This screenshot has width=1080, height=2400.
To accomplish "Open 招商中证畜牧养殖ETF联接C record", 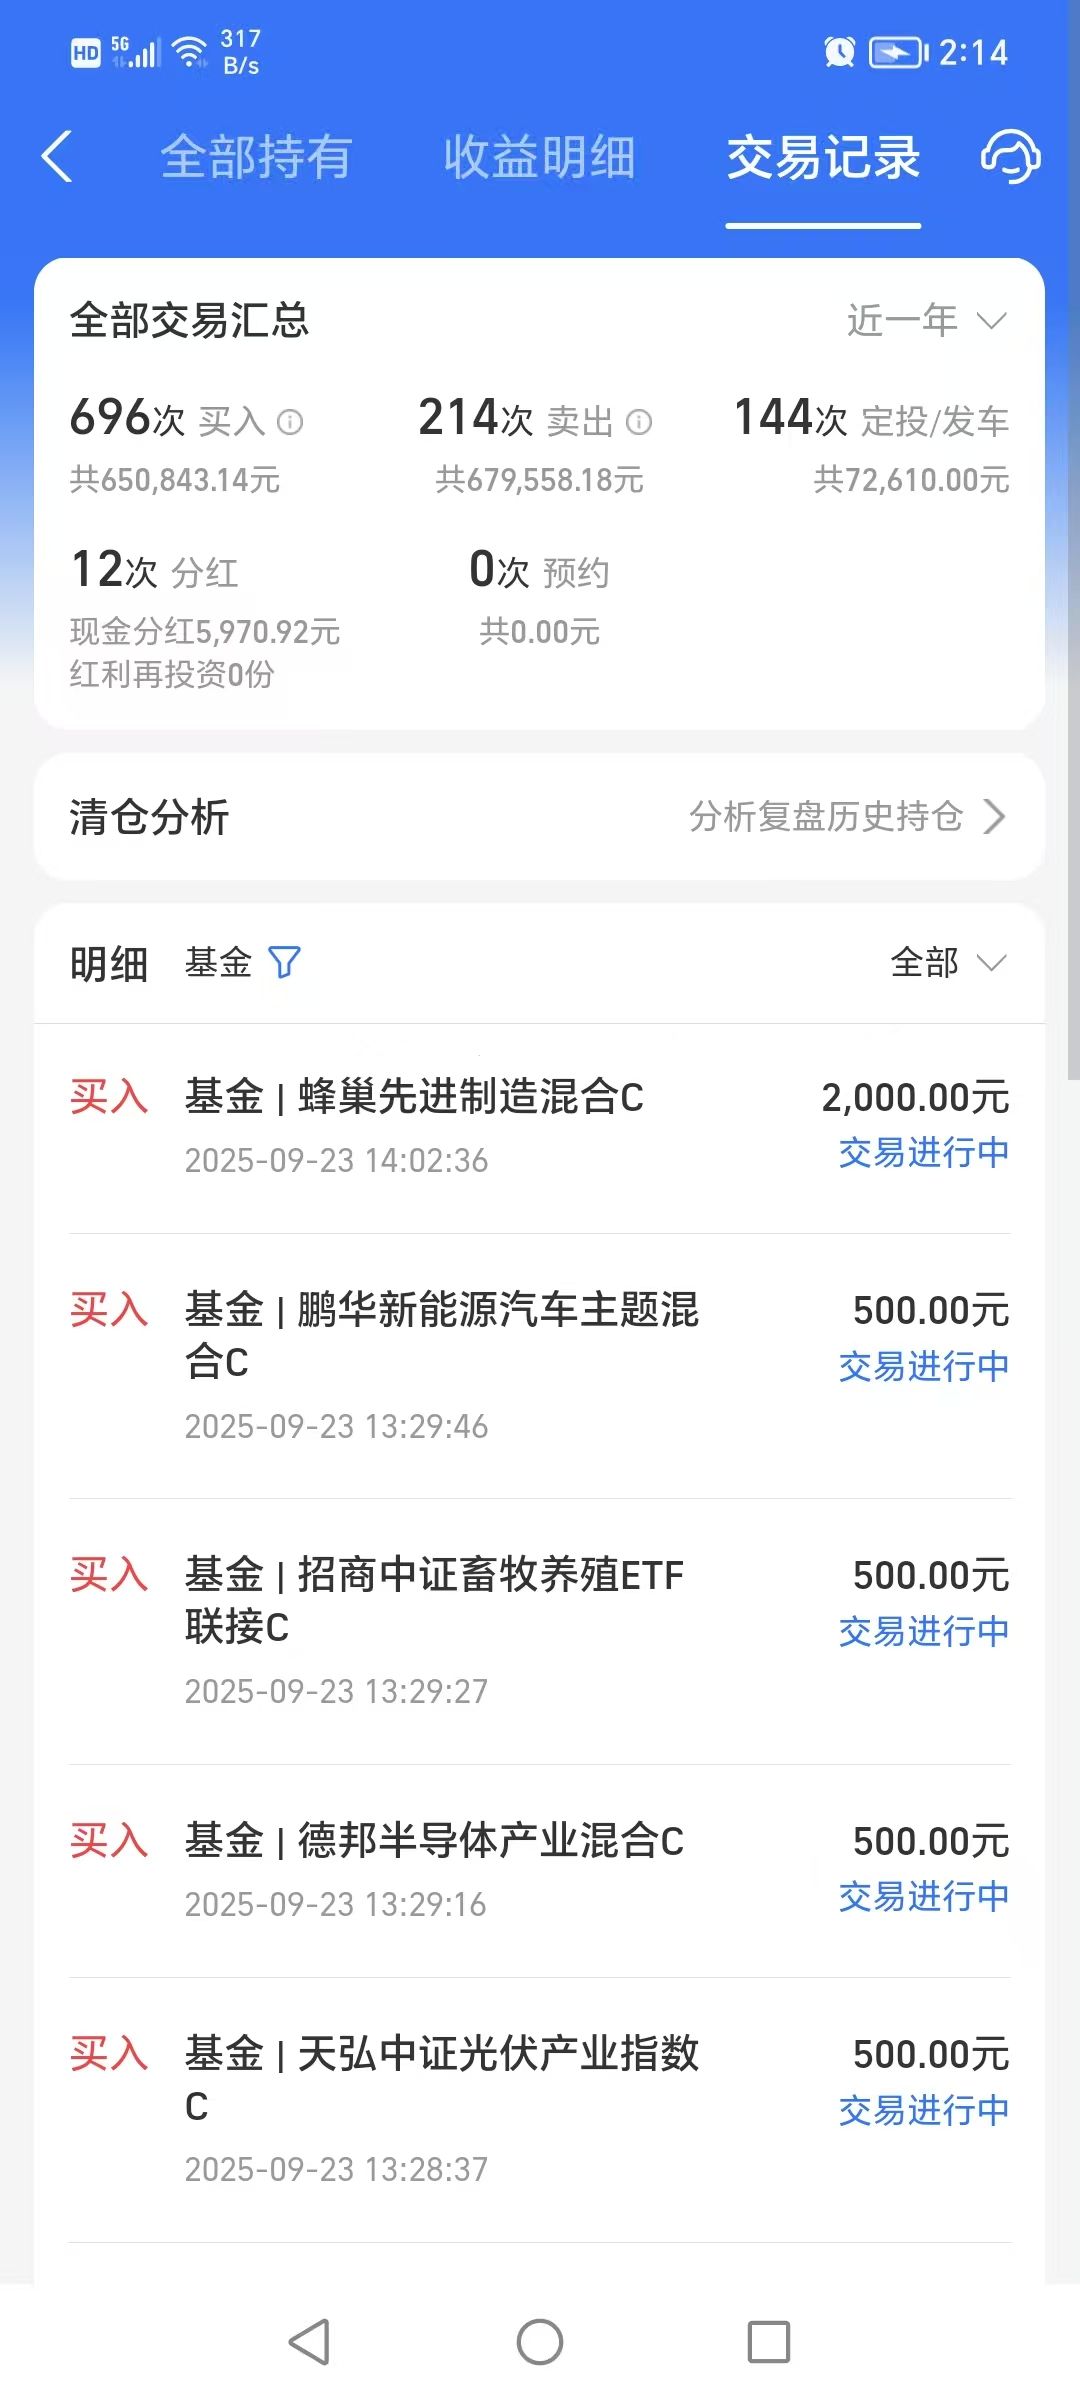I will 540,1631.
